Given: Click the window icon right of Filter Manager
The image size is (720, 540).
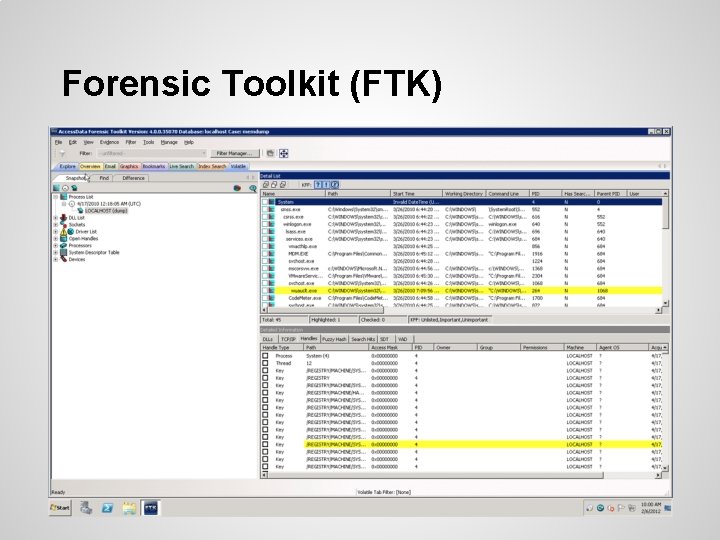Looking at the screenshot, I should click(x=270, y=153).
